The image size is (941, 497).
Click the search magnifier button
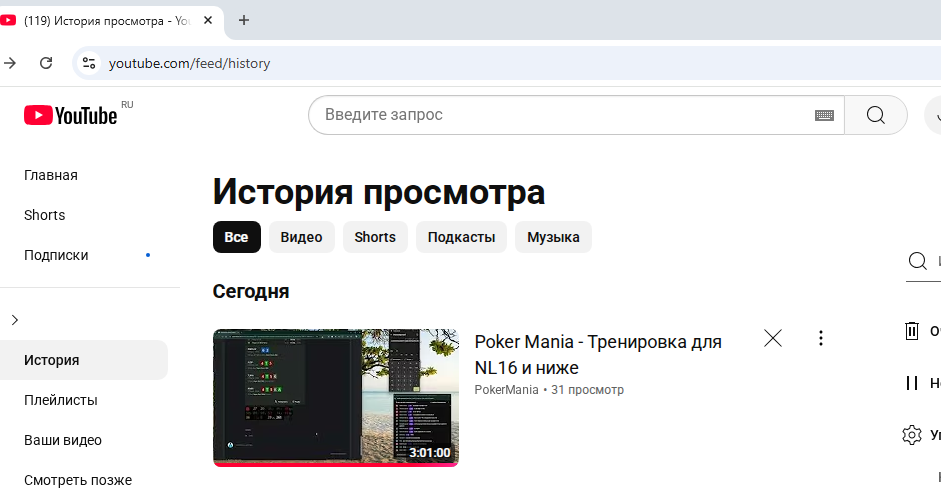tap(876, 115)
